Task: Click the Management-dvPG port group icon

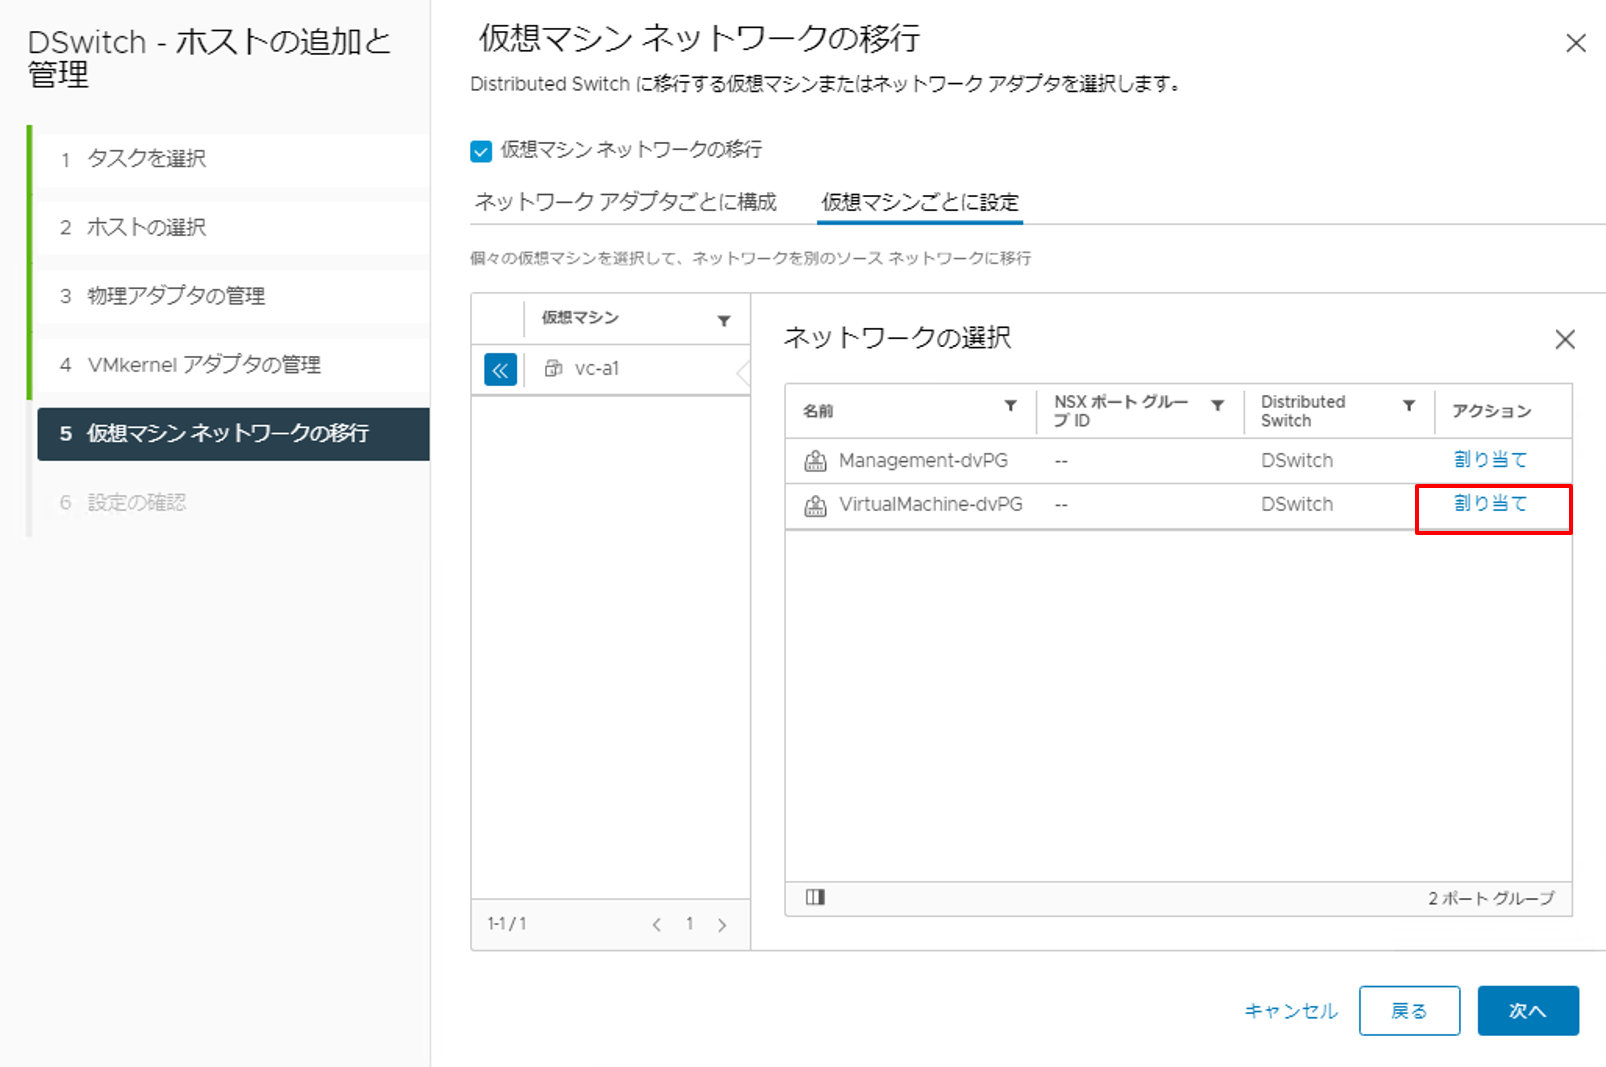Action: click(x=815, y=461)
